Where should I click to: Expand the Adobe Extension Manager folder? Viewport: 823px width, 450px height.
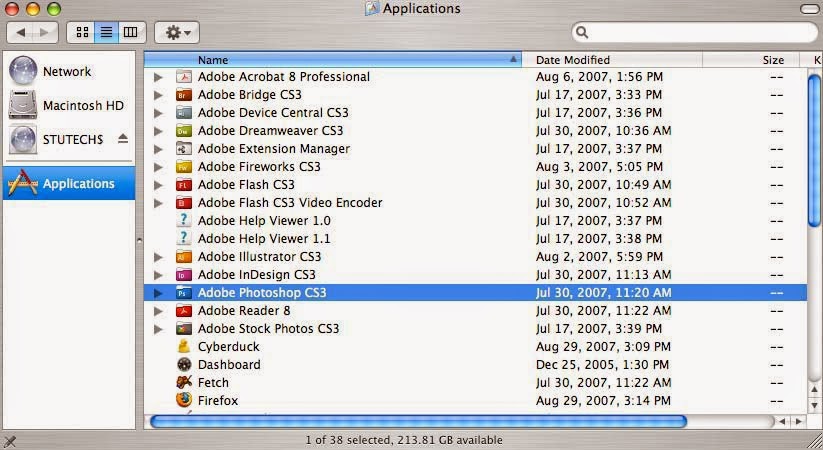[158, 149]
